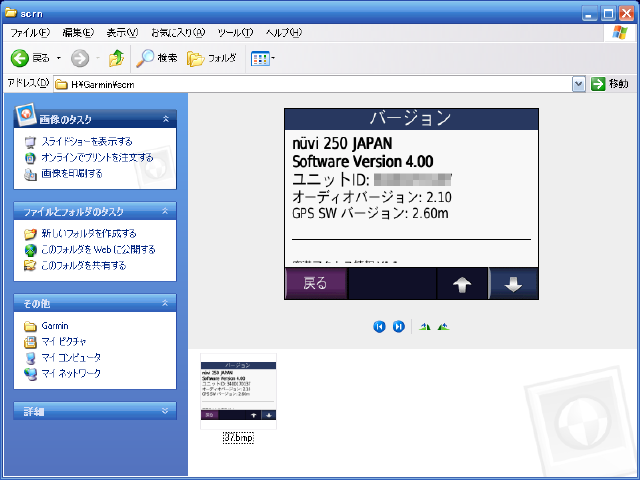Open the Garmin folder link
The height and width of the screenshot is (480, 640).
point(55,326)
